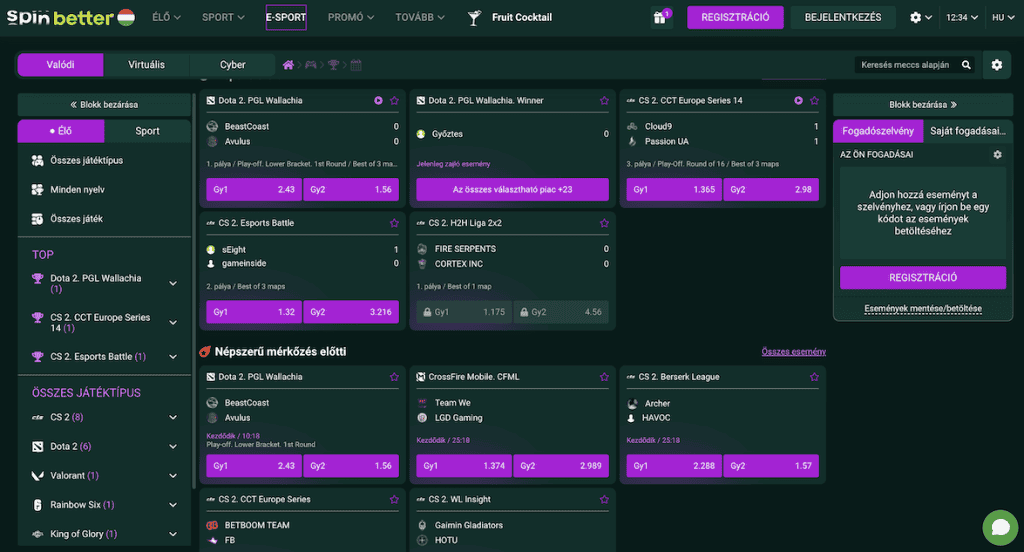Open the Összes esemény link
The image size is (1024, 552).
tap(793, 352)
